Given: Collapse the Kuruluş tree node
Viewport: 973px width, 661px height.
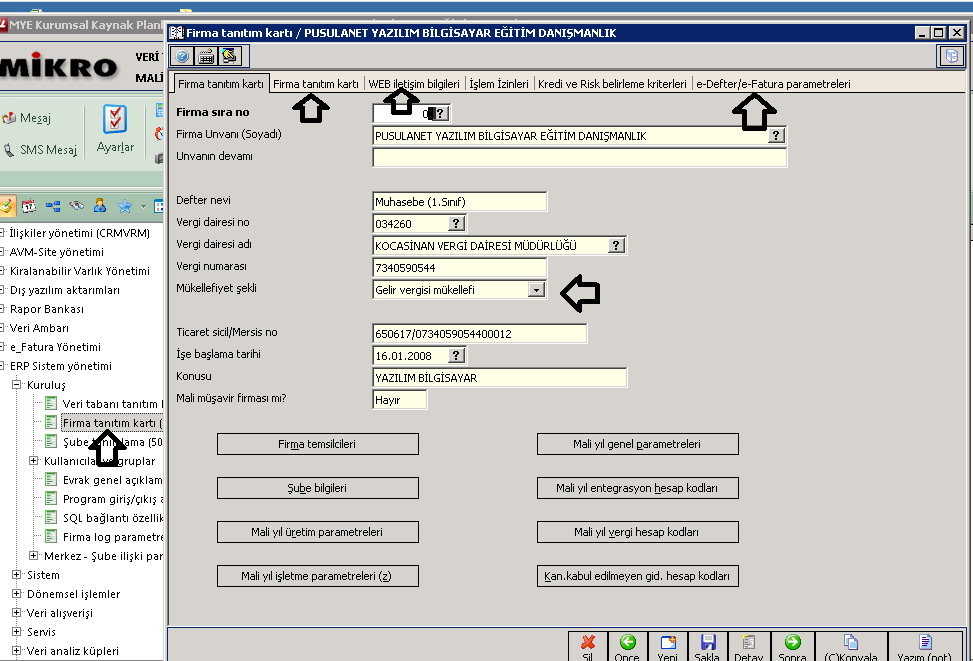Looking at the screenshot, I should pyautogui.click(x=17, y=385).
